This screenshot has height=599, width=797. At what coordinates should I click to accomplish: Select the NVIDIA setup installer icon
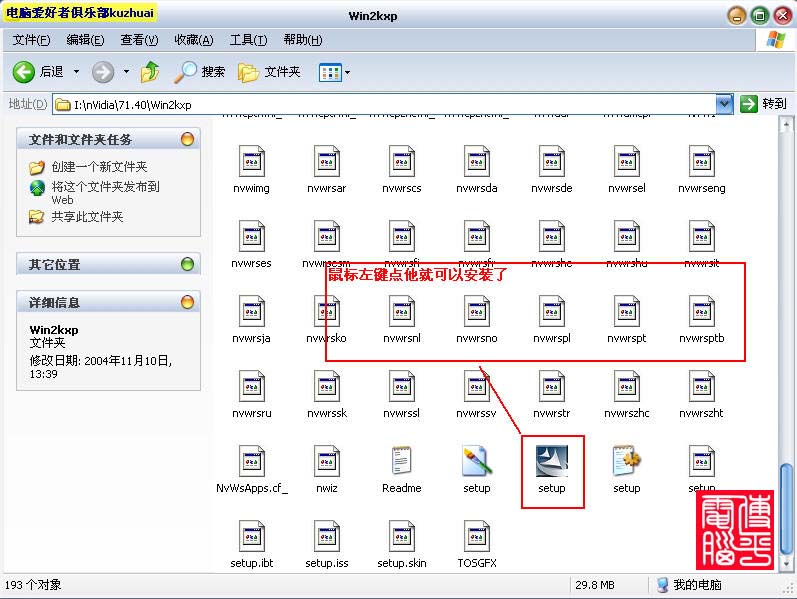[x=552, y=461]
